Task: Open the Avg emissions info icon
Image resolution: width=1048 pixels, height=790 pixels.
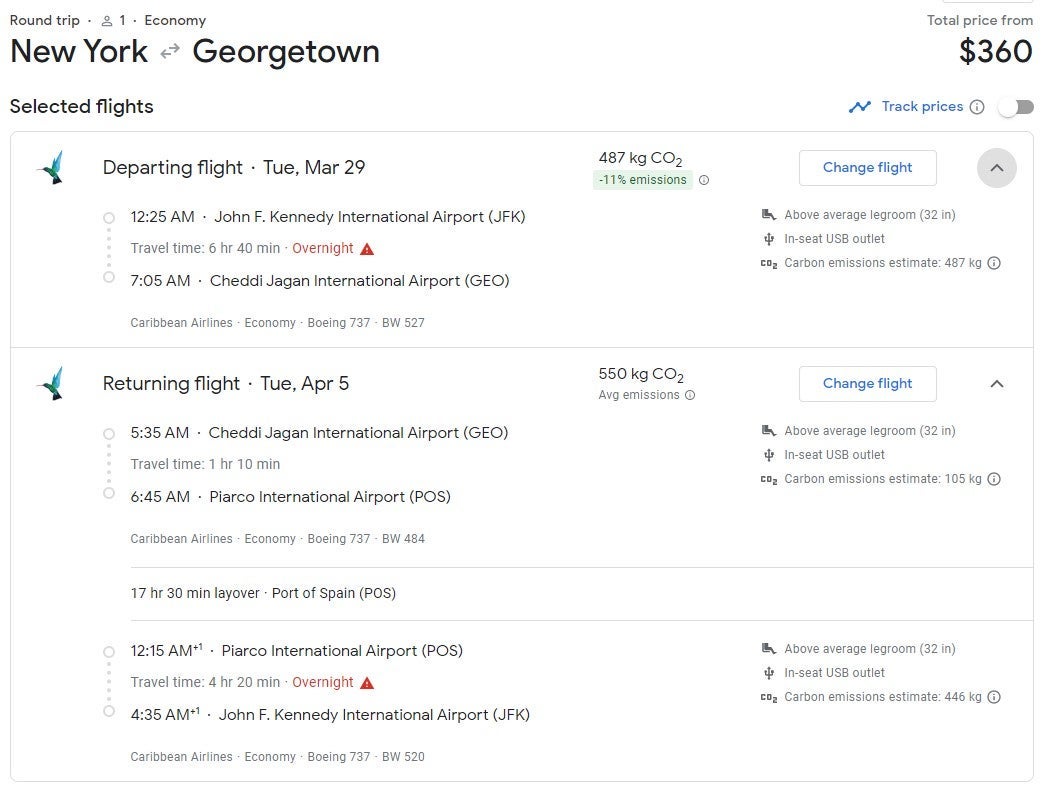Action: pos(690,395)
